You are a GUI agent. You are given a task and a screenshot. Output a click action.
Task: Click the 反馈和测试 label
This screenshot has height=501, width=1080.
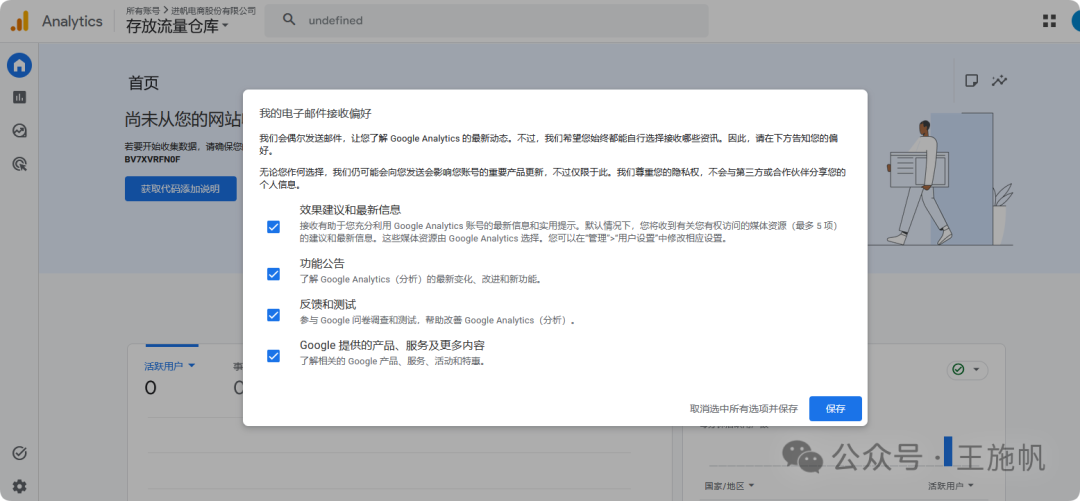point(328,304)
